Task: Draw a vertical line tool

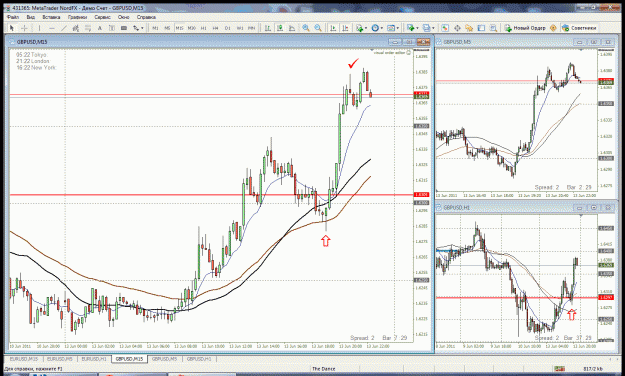Action: tap(39, 28)
